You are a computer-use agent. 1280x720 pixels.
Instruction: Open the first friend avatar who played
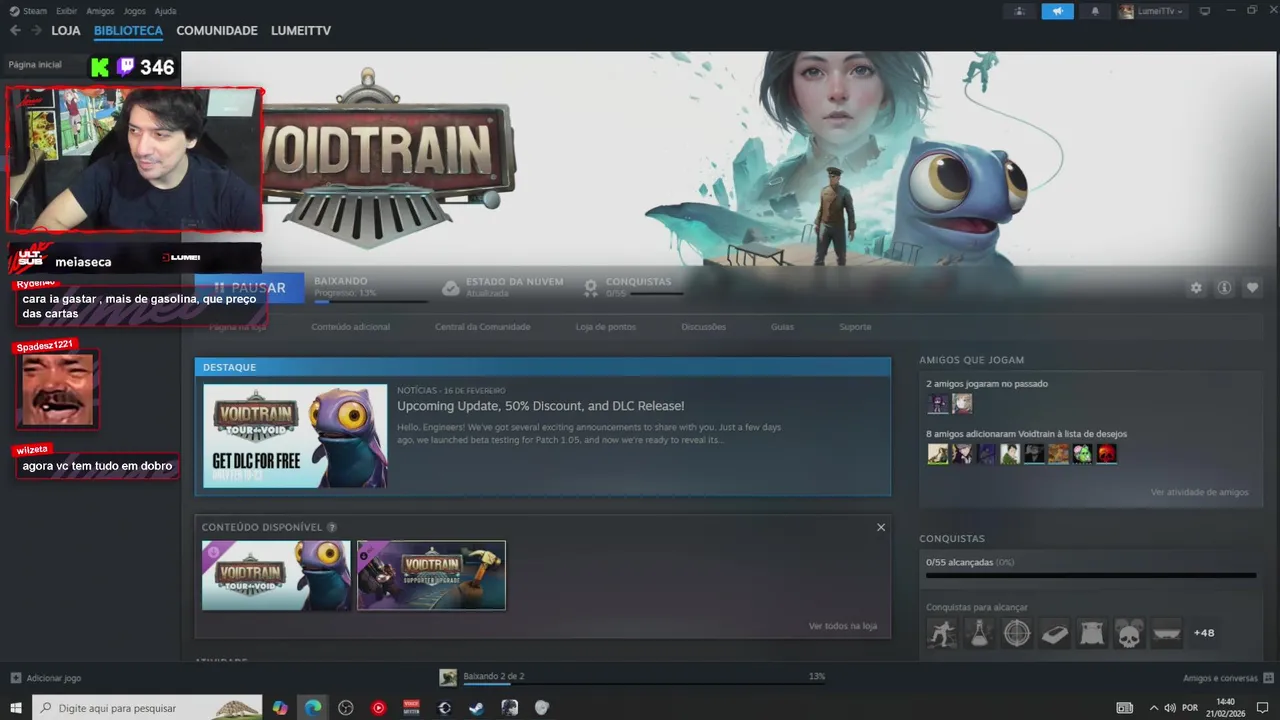938,404
